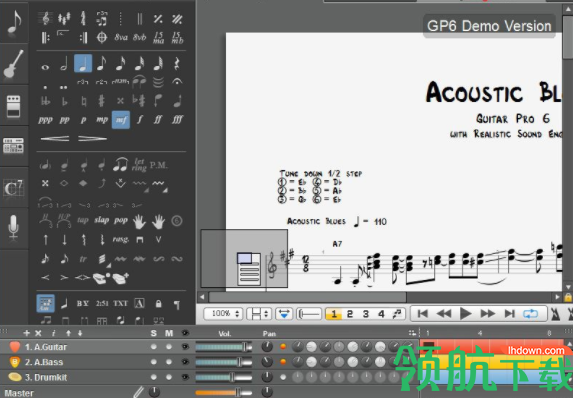Switch to voice 1
Screen dimensions: 573x398
334,314
